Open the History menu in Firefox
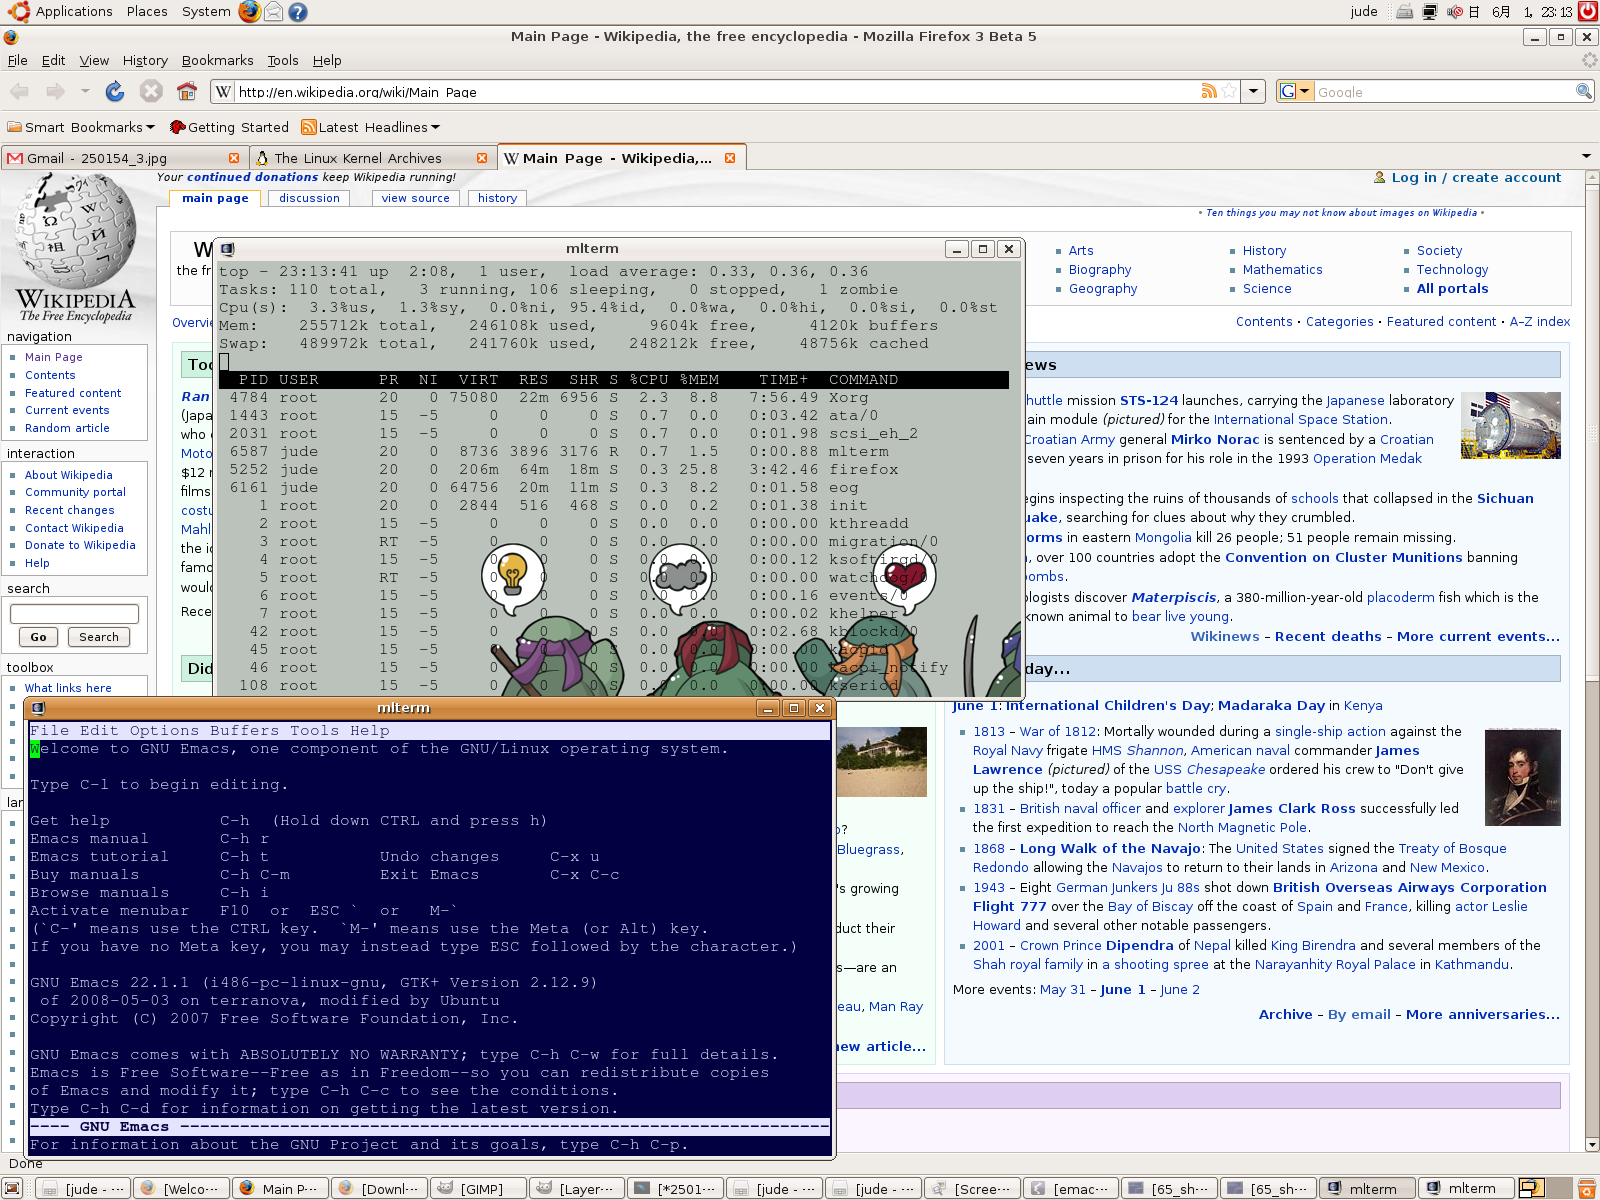The height and width of the screenshot is (1200, 1600). pyautogui.click(x=145, y=60)
